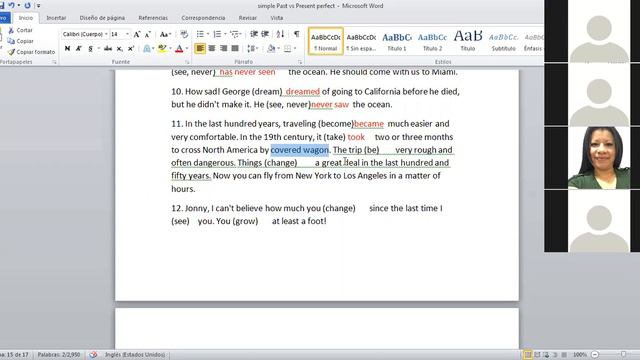Screen dimensions: 640x360
Task: Select center alignment
Action: (211, 49)
